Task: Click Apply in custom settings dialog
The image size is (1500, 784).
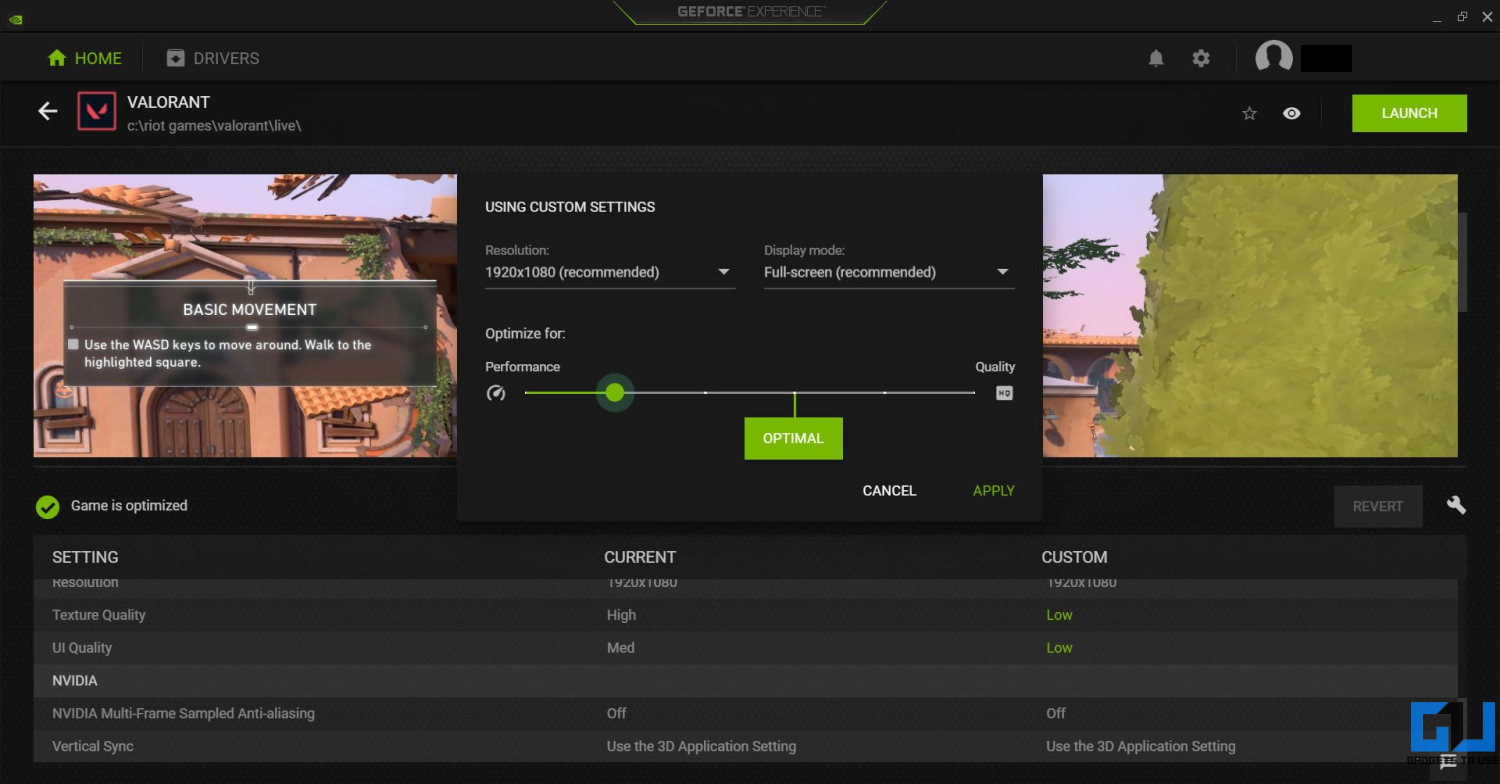Action: 993,490
